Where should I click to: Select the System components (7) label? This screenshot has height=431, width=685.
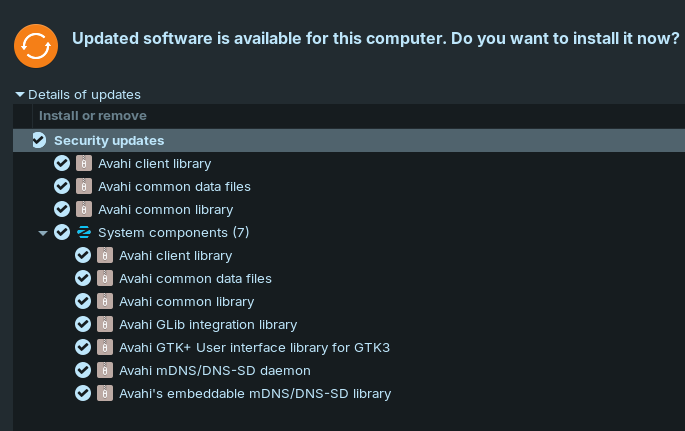173,233
